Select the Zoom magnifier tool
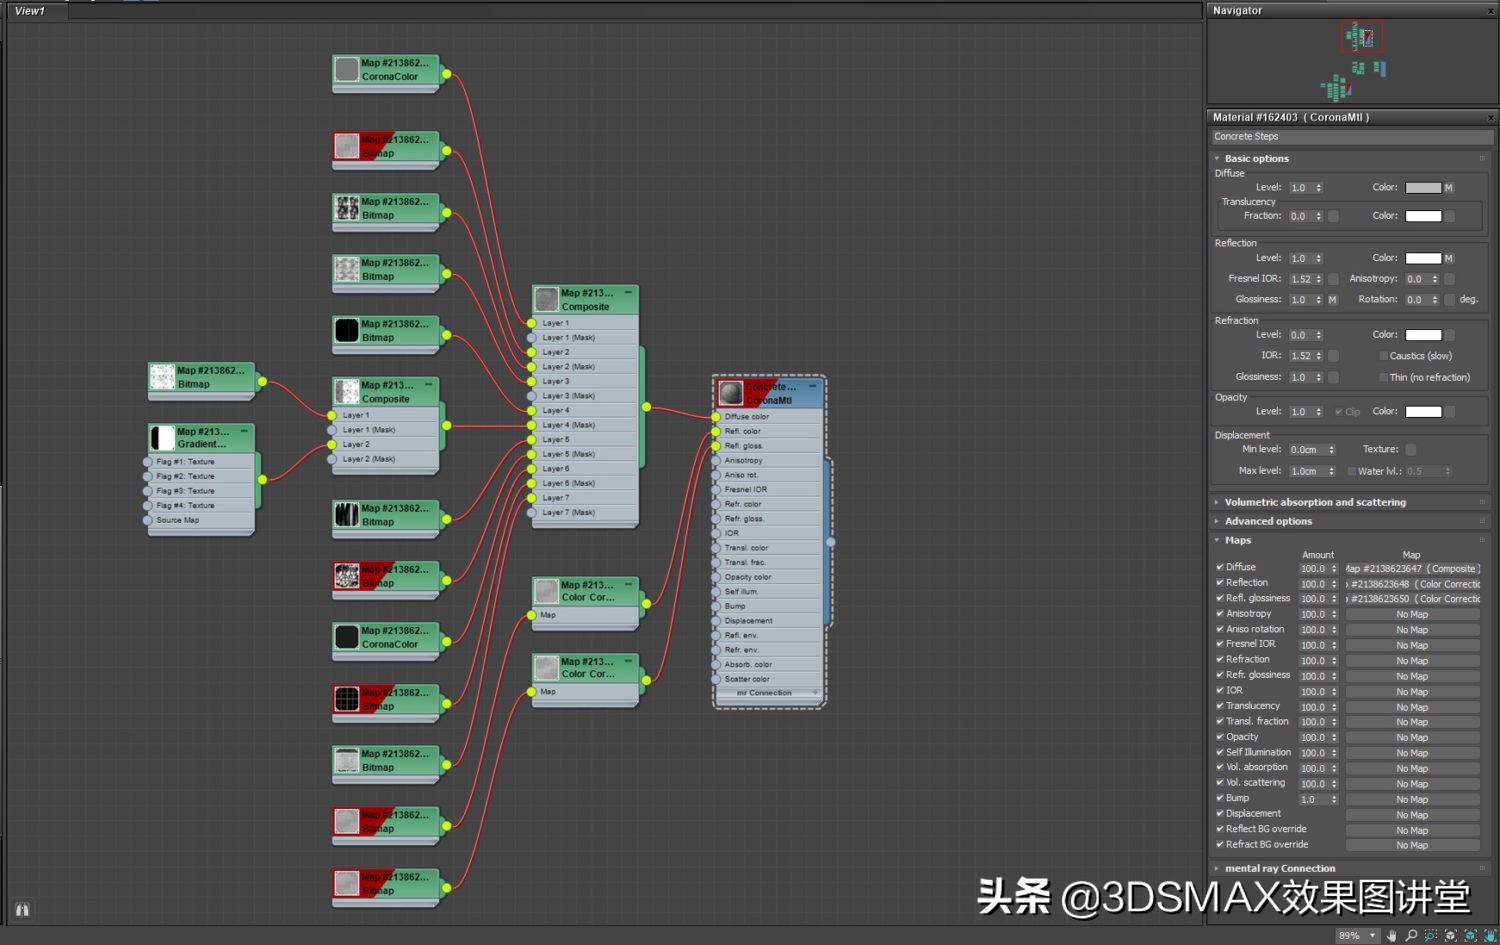This screenshot has height=945, width=1500. pyautogui.click(x=1411, y=935)
